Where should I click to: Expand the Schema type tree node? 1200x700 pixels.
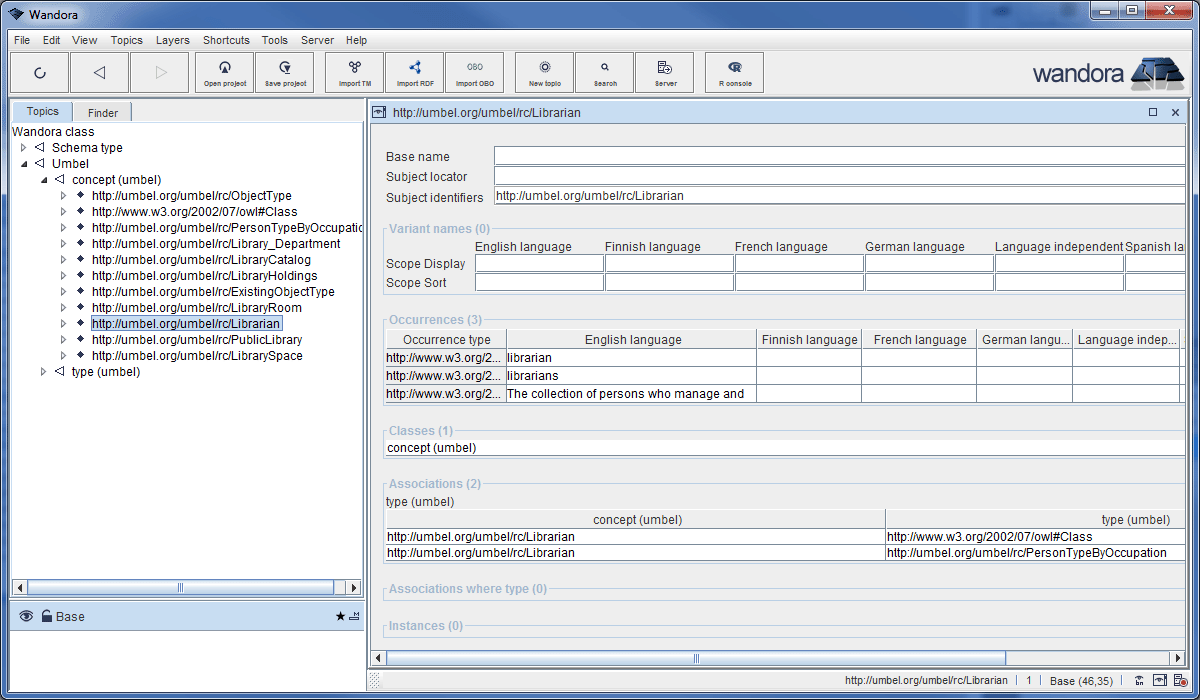pos(23,147)
